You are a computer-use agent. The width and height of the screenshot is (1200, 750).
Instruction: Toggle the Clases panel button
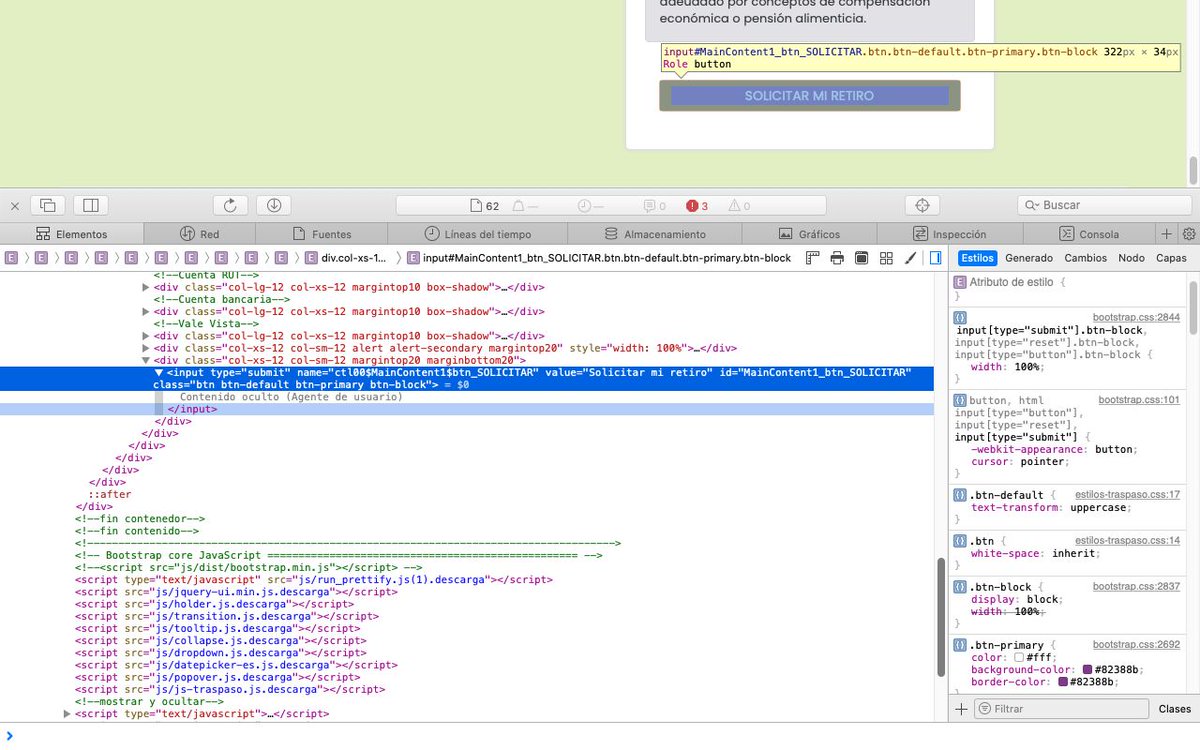point(1174,709)
